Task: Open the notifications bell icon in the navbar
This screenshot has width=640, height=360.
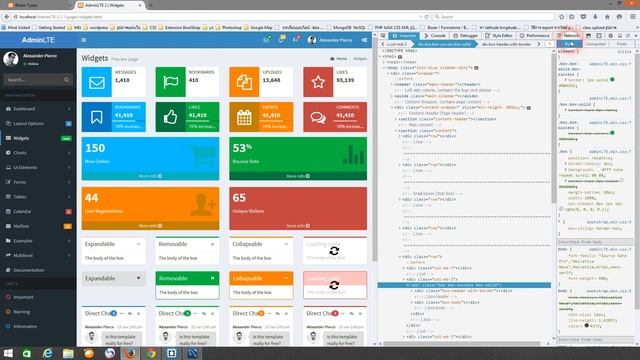Action: point(282,40)
